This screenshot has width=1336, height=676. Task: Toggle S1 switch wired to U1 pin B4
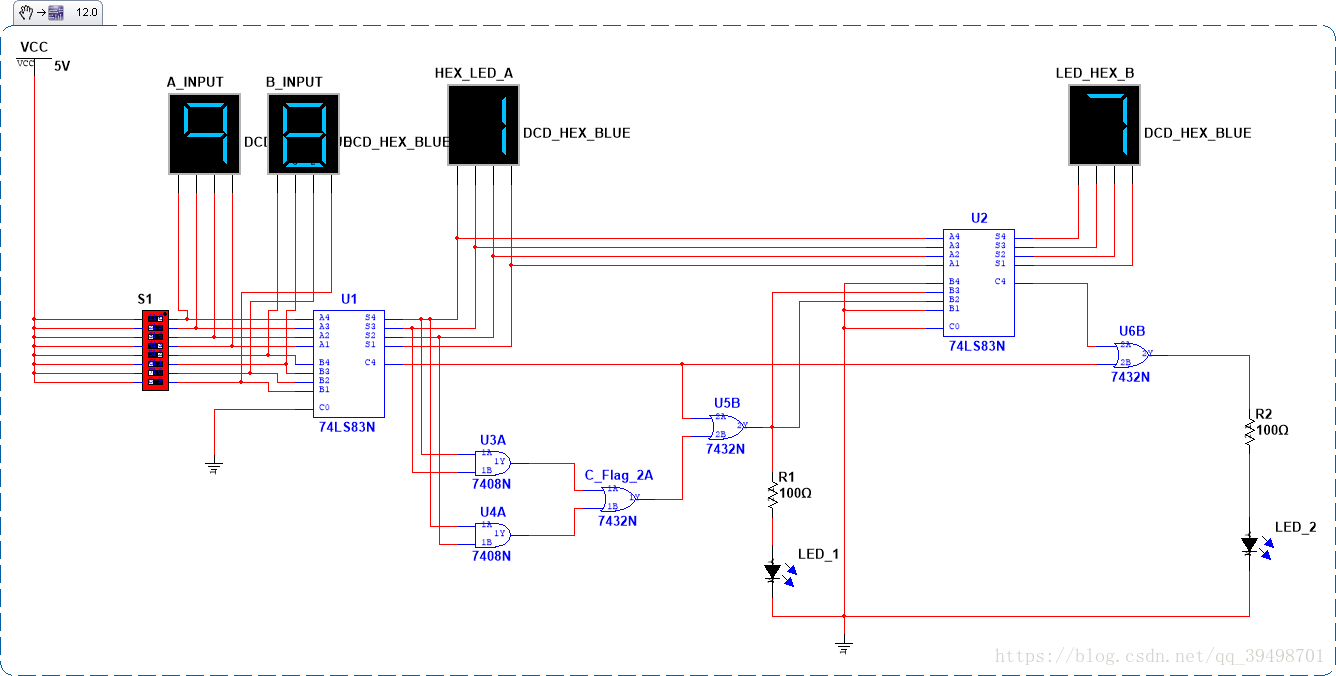(155, 354)
